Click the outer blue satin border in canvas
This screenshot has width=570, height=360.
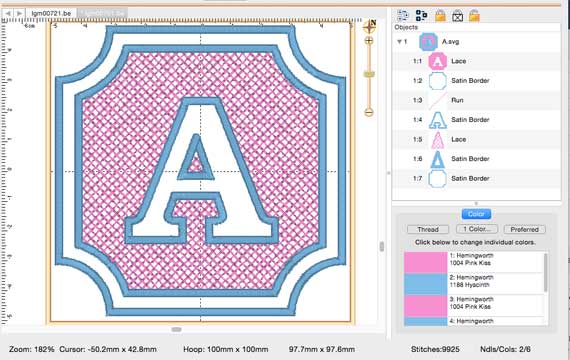tap(58, 171)
